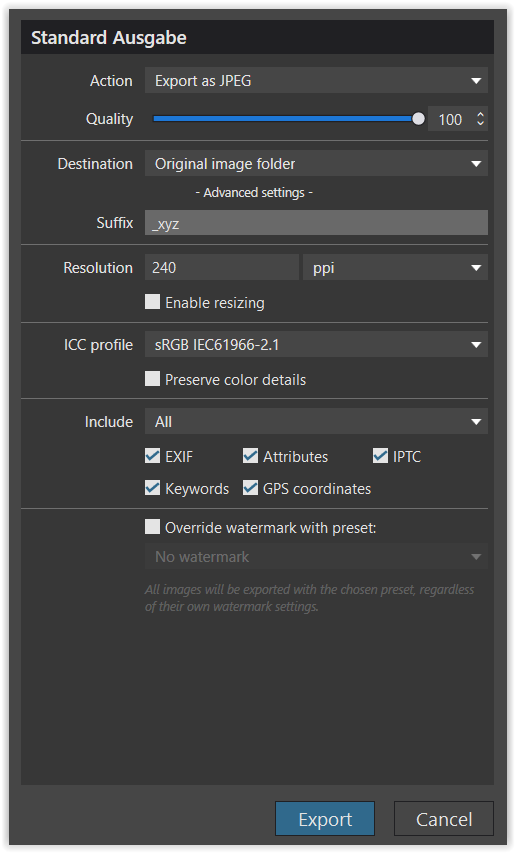Open the Destination dropdown
Viewport: 515px width, 853px height.
click(316, 164)
